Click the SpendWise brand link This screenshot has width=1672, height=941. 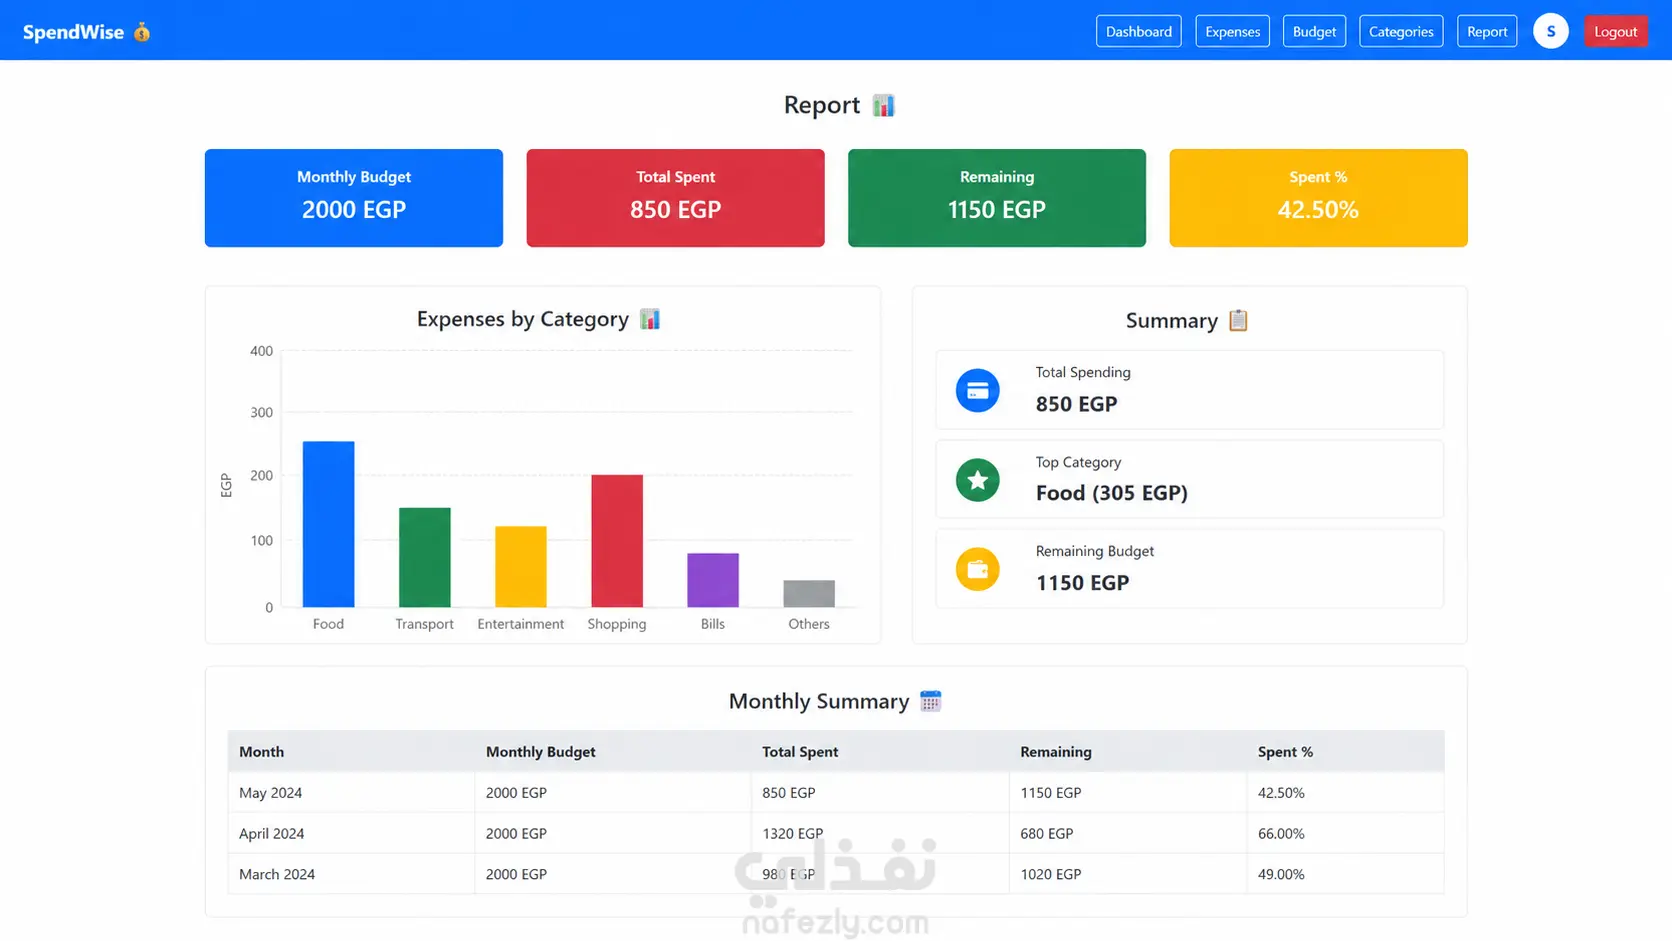click(73, 32)
